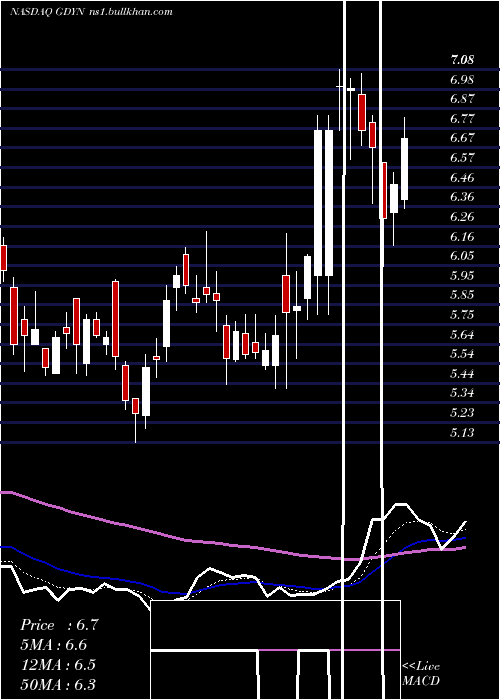Screen dimensions: 500x700
Task: Click the 6.87 price axis label
Action: pos(462,99)
